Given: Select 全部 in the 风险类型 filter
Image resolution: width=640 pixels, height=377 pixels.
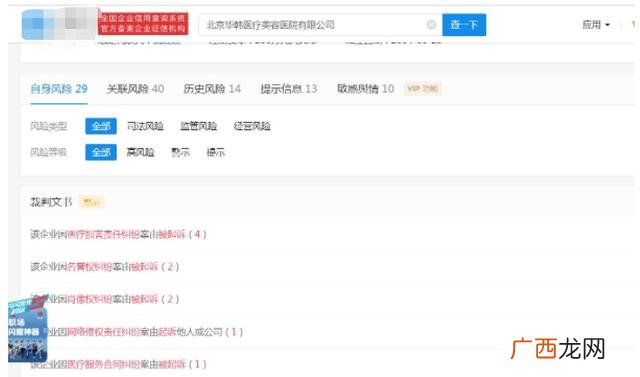Looking at the screenshot, I should coord(101,126).
